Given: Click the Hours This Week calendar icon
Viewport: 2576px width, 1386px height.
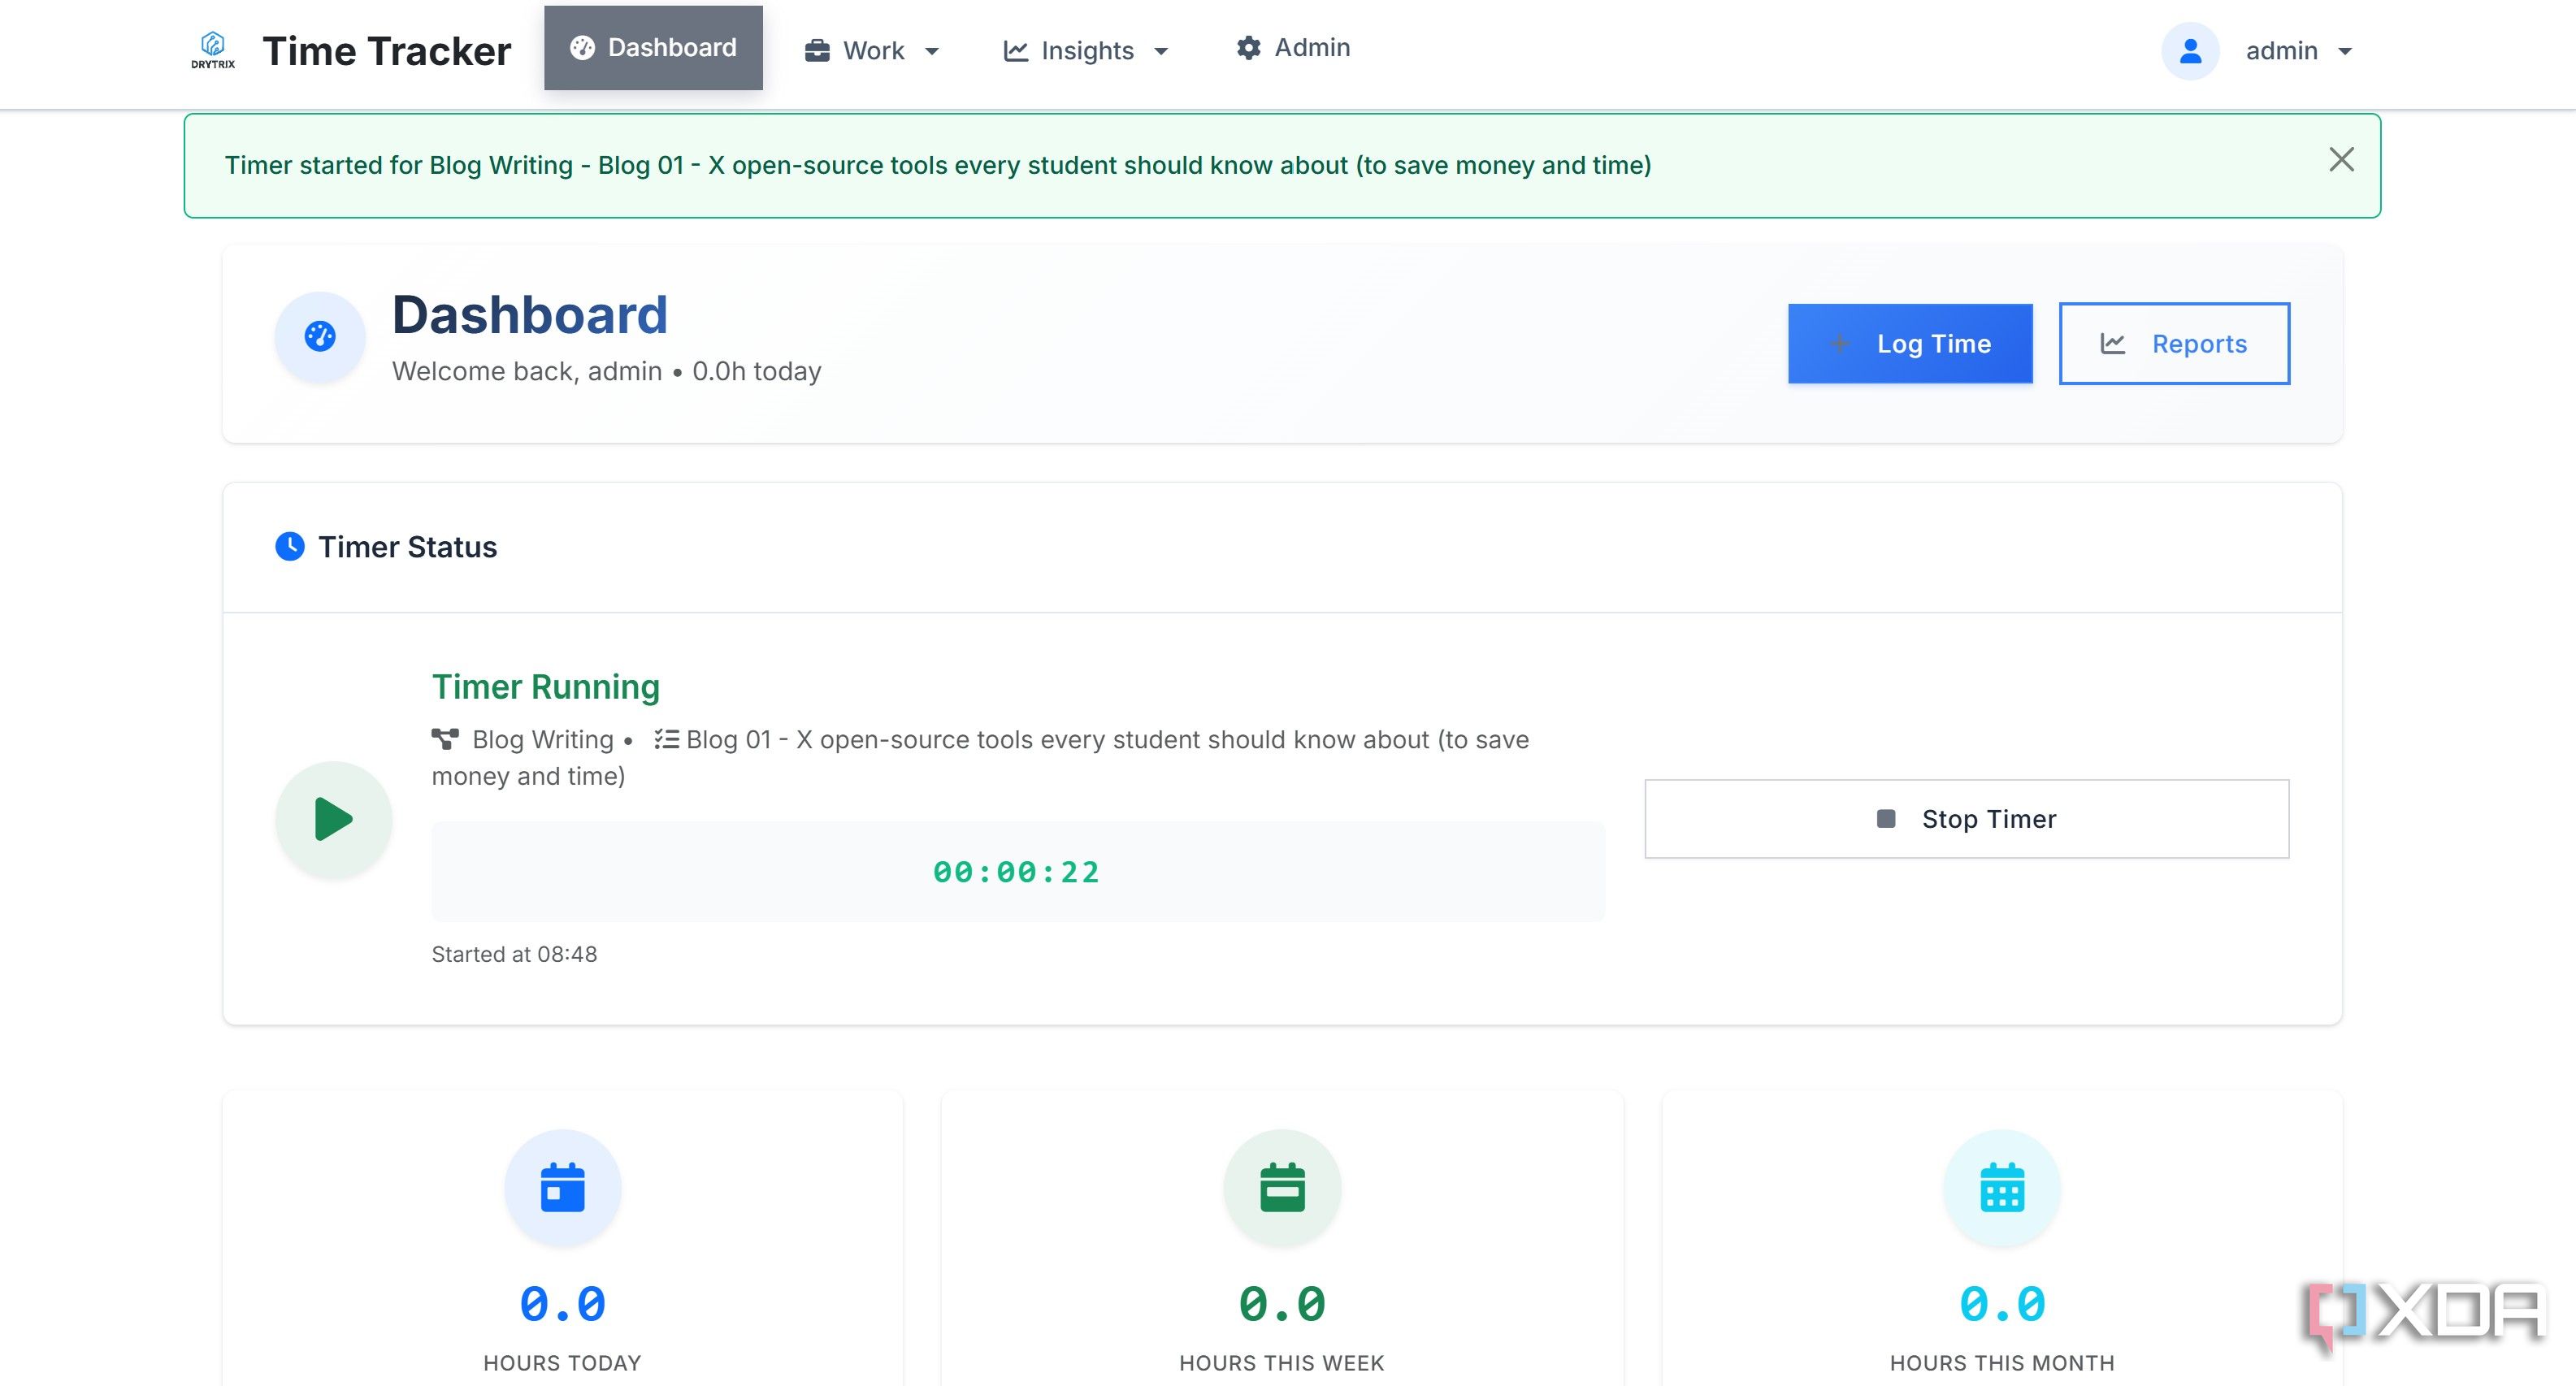Looking at the screenshot, I should 1282,1188.
